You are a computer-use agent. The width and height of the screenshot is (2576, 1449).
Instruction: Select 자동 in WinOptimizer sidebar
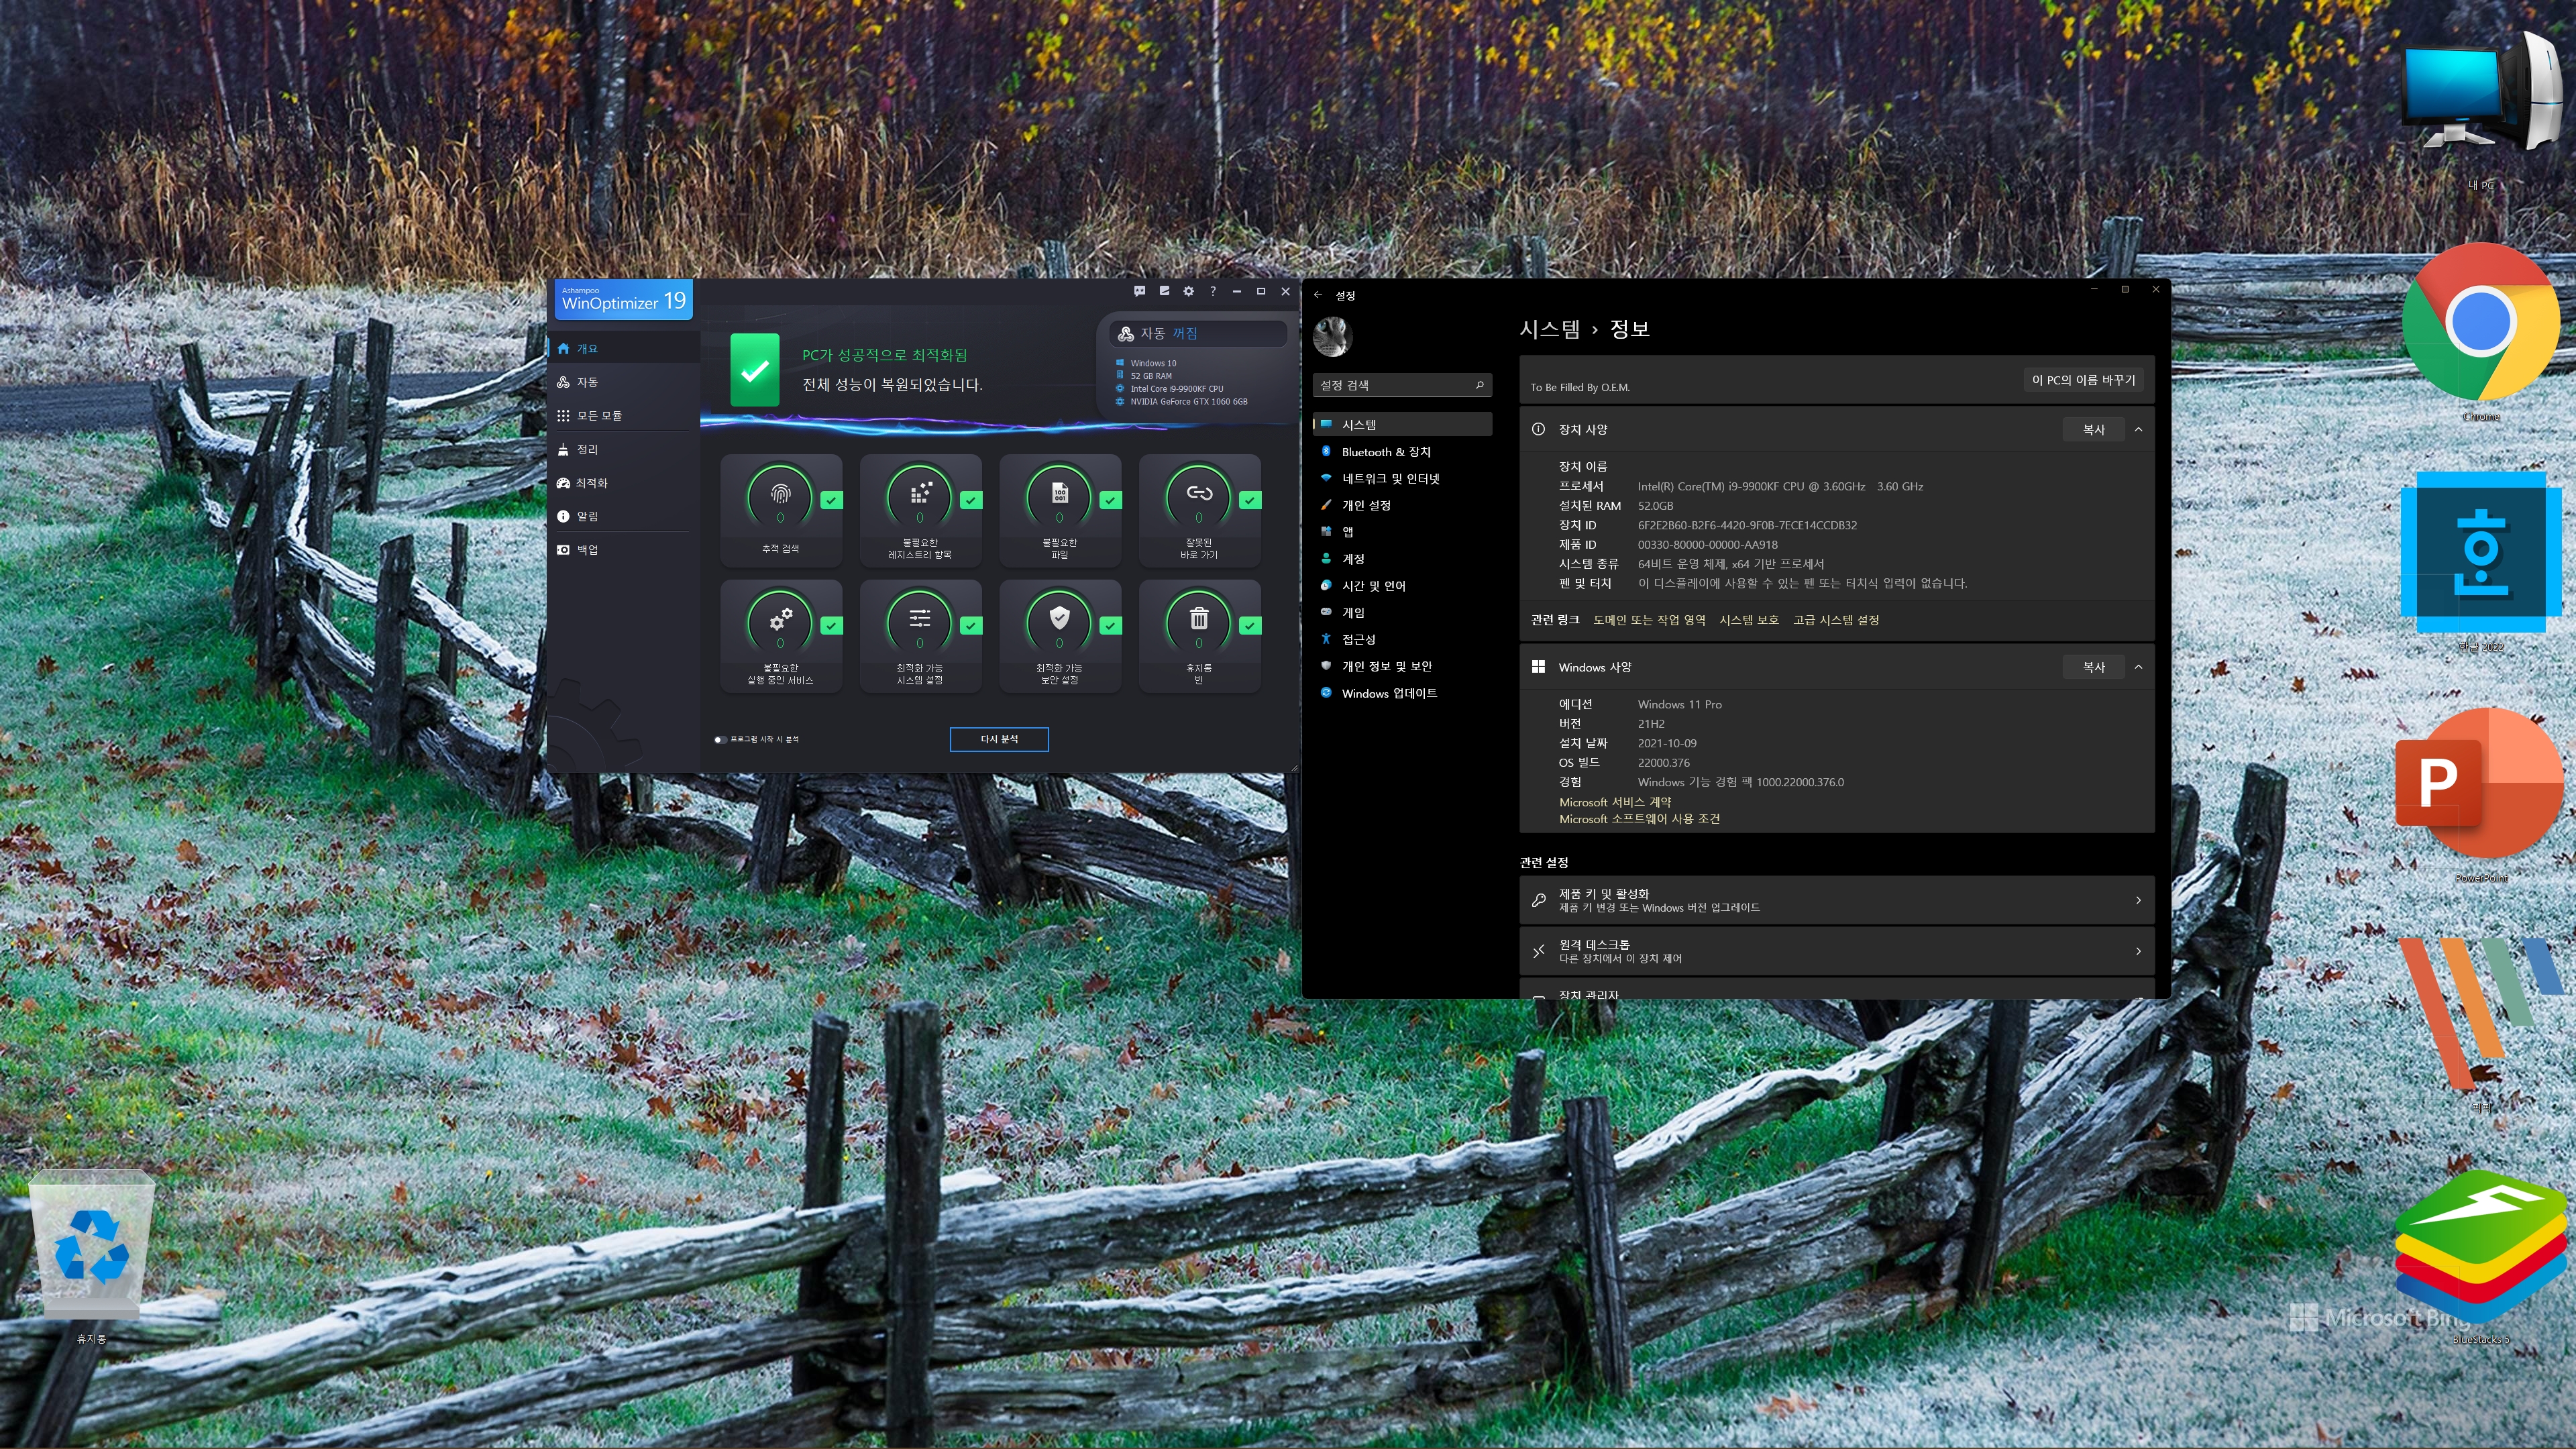(x=623, y=382)
